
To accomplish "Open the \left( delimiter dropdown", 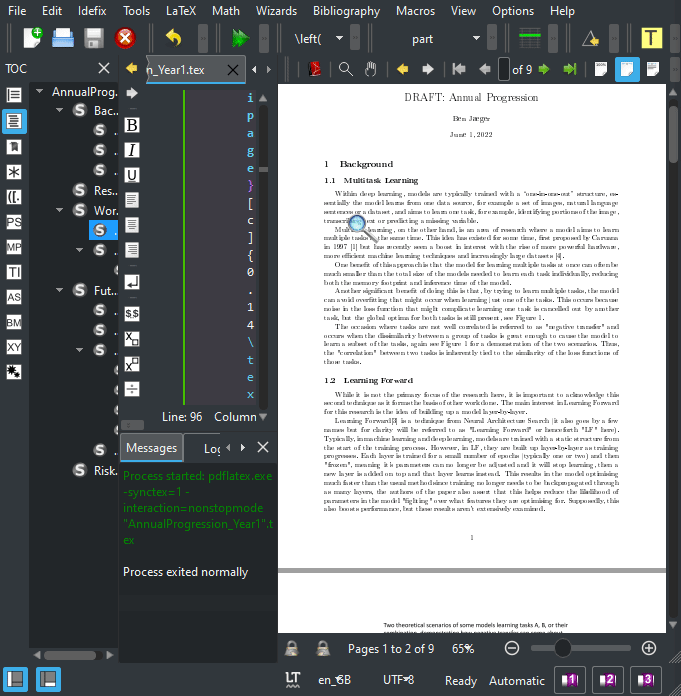I will point(339,38).
